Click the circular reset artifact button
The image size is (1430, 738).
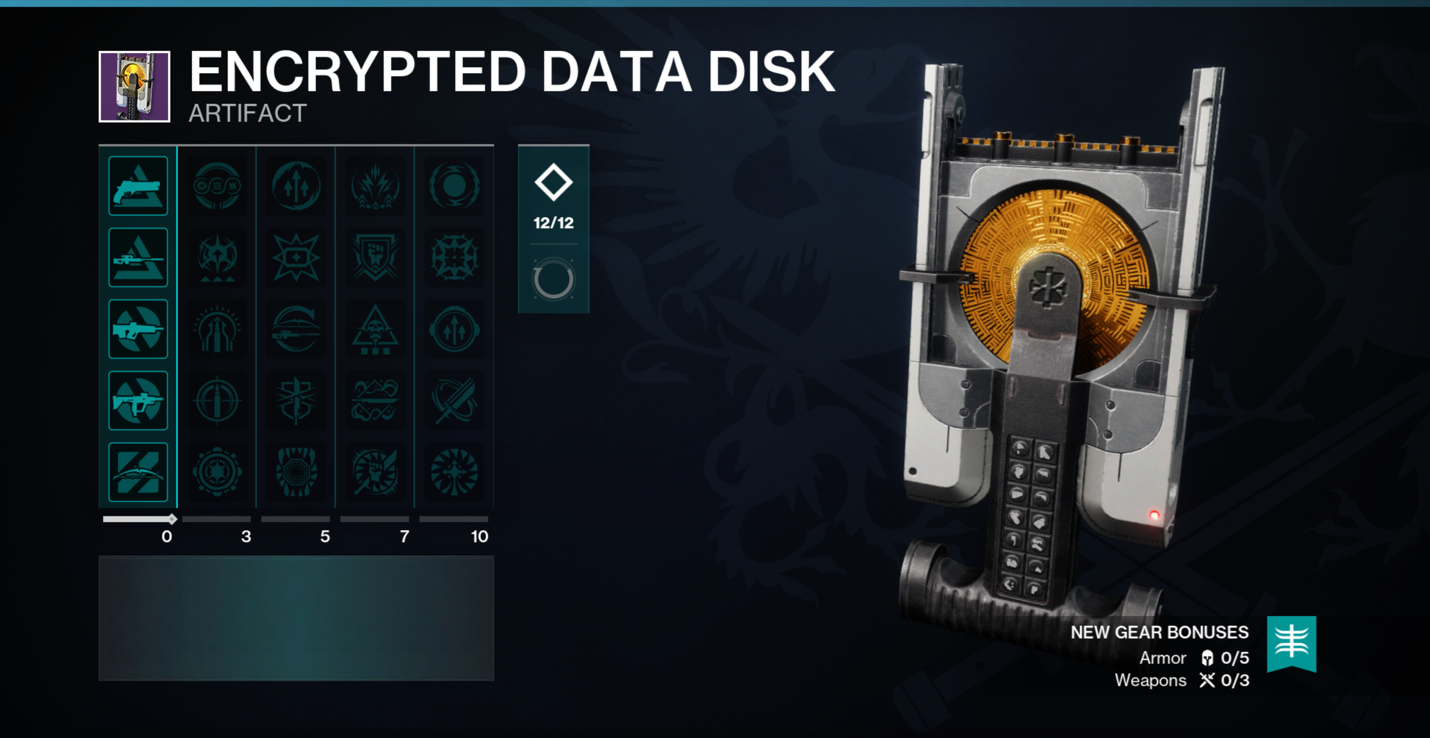click(x=553, y=280)
